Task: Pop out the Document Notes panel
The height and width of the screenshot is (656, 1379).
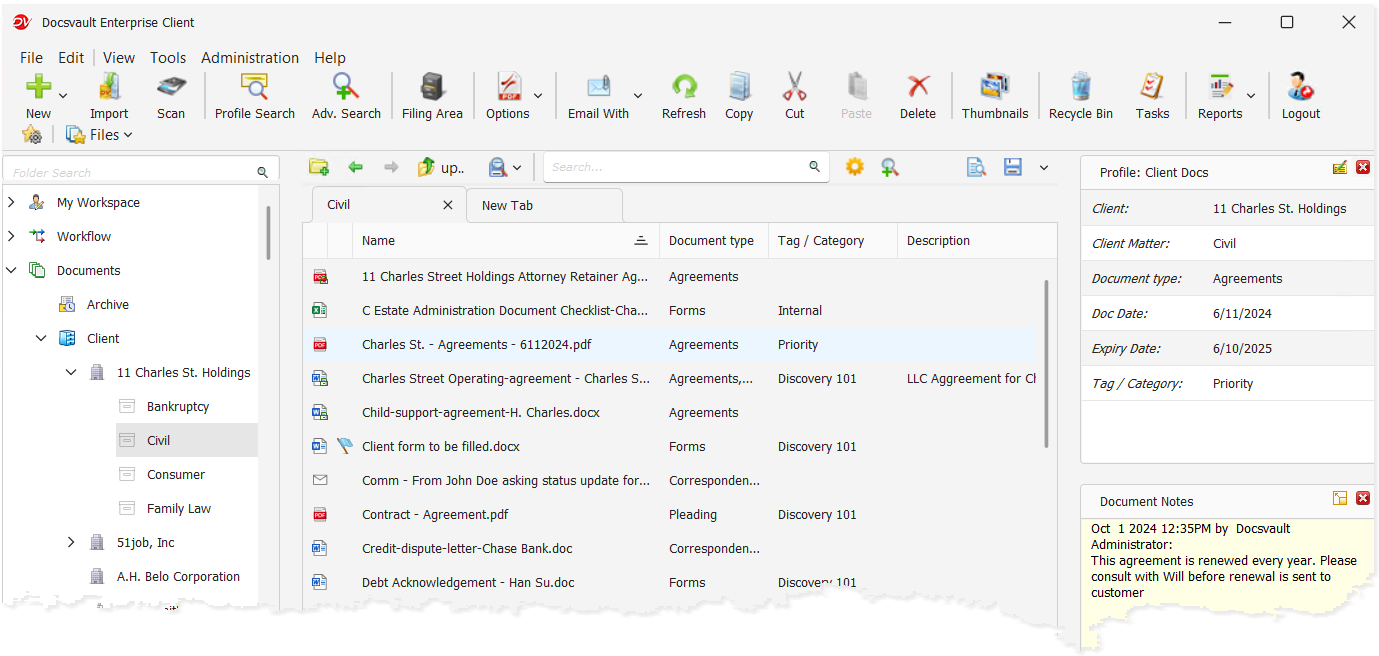Action: point(1340,497)
